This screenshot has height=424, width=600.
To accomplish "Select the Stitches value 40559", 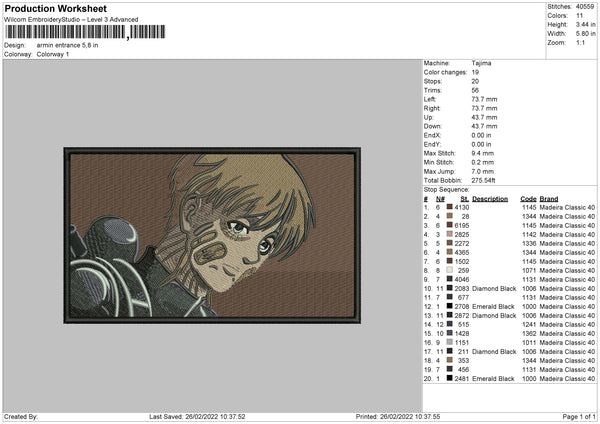I will 585,7.
